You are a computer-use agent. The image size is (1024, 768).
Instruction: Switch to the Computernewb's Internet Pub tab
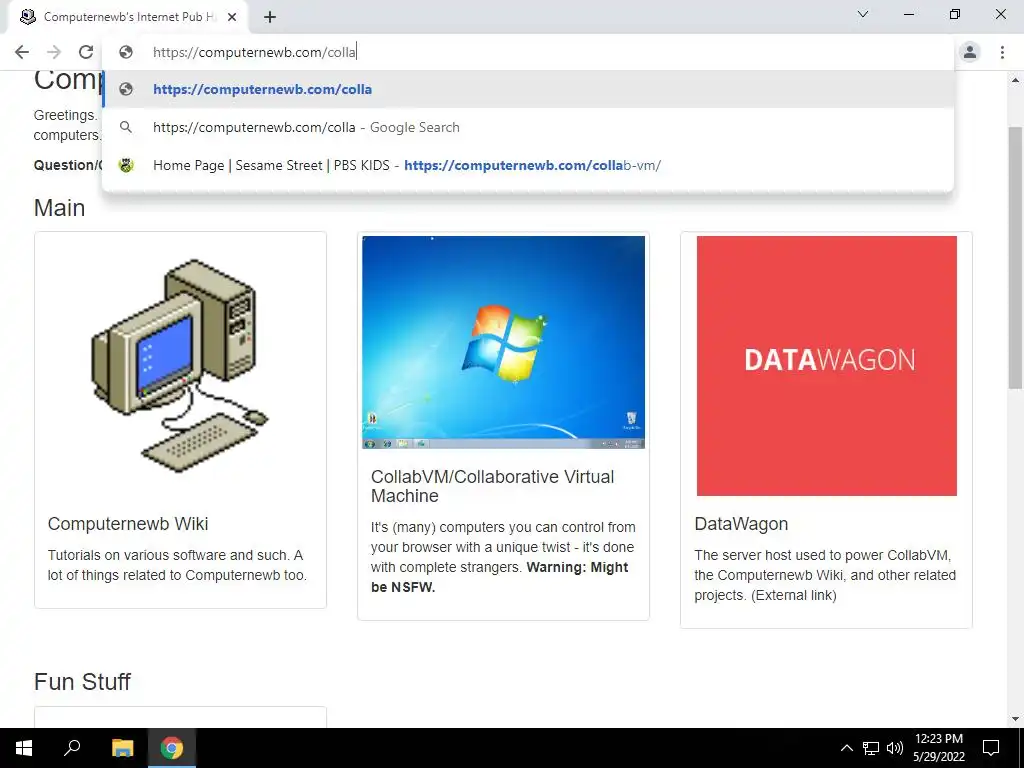[128, 17]
